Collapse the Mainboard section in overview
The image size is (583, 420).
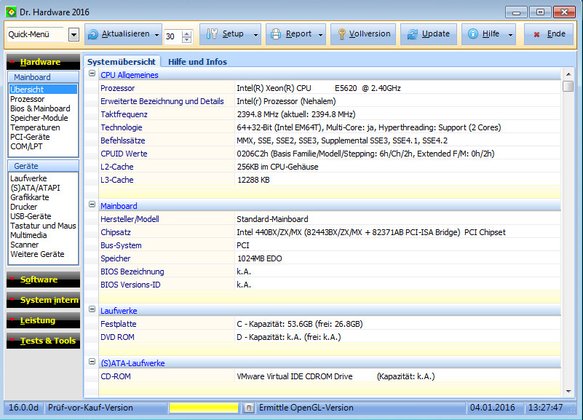pos(92,204)
